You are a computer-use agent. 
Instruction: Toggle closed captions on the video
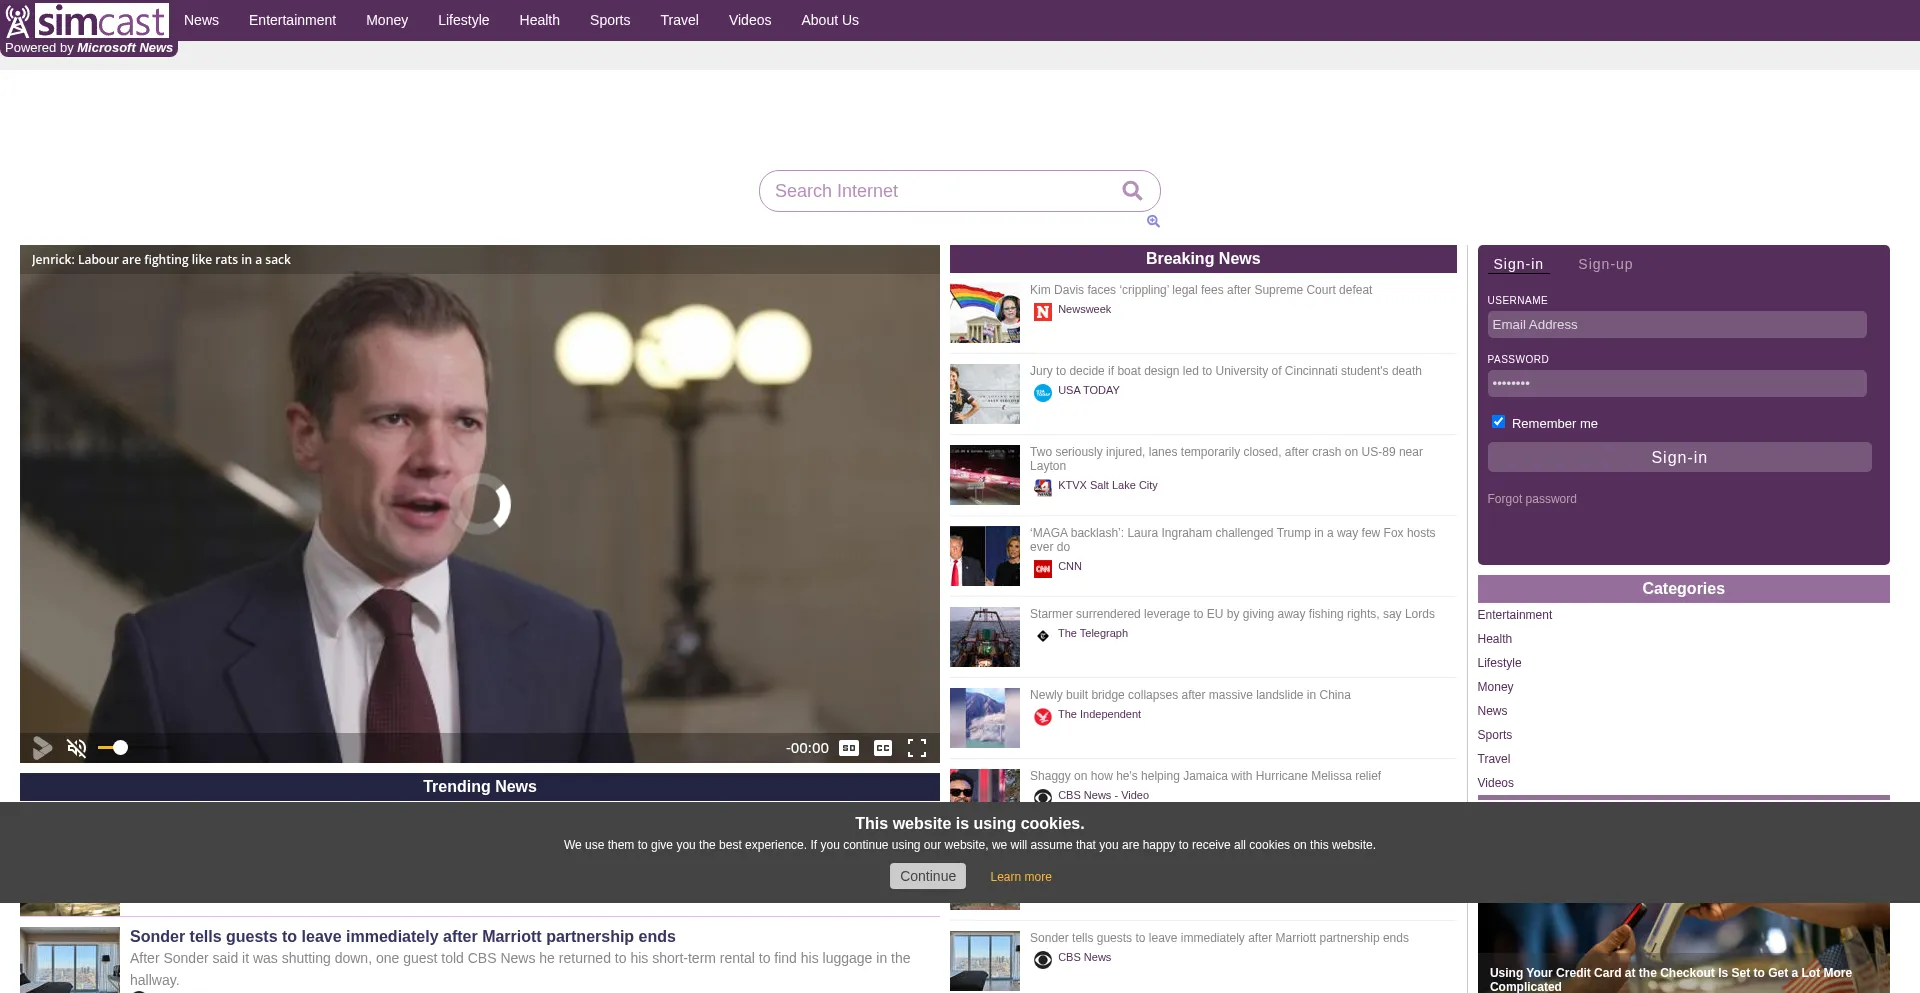pos(882,748)
